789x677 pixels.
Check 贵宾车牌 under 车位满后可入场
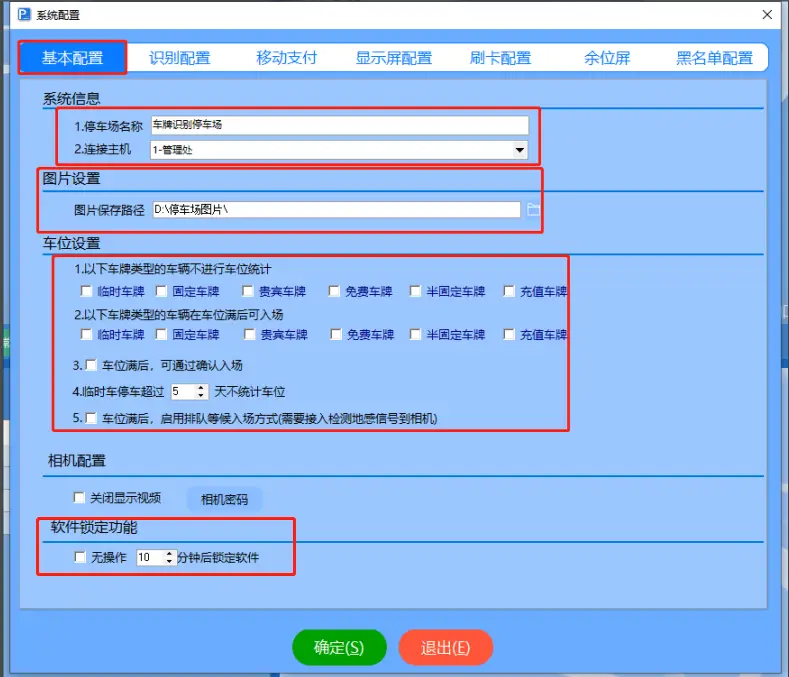[x=250, y=334]
